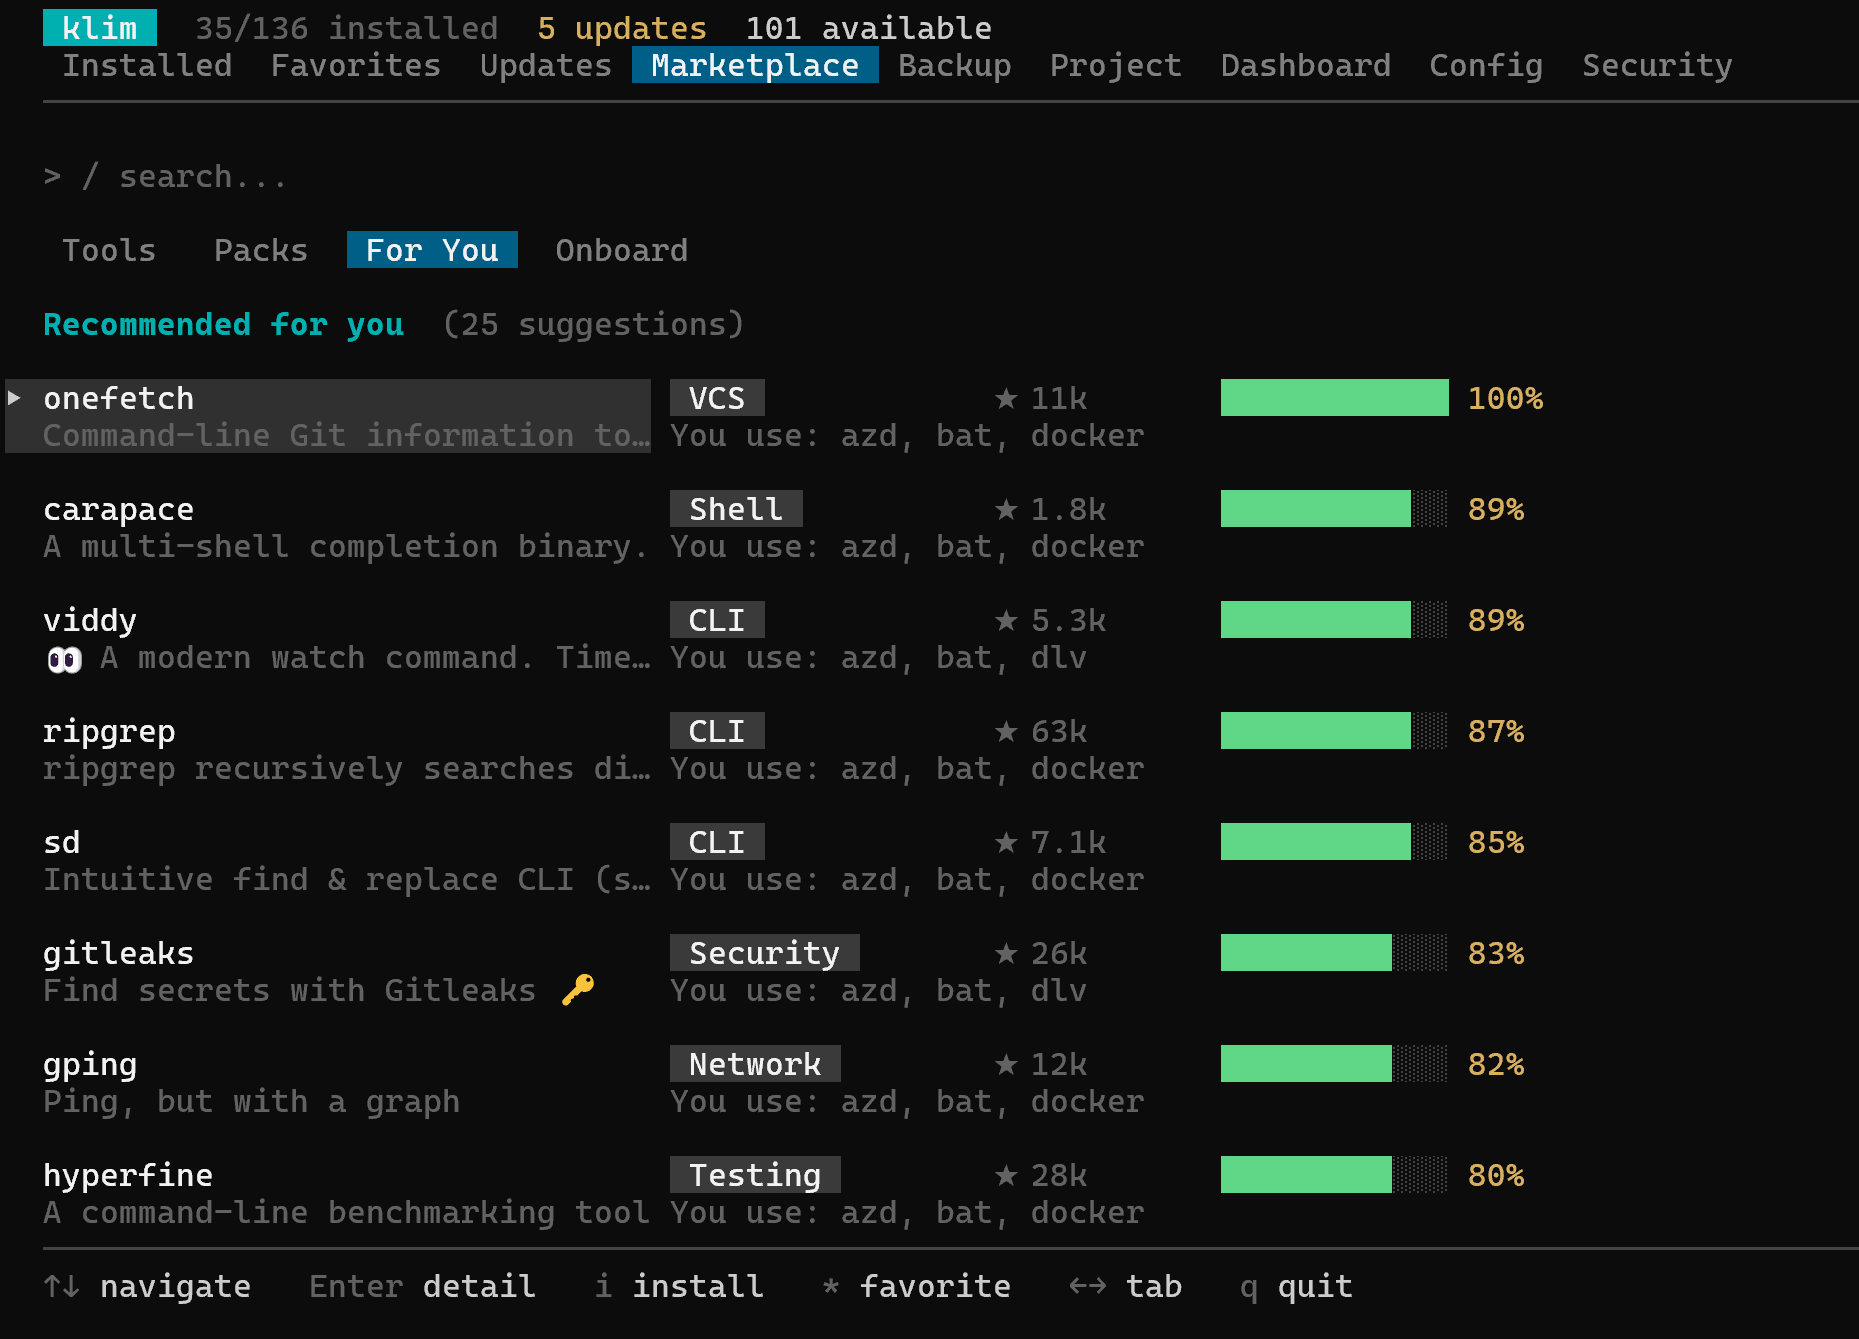Click the star icon beside onefetch's 11k

(x=1006, y=399)
